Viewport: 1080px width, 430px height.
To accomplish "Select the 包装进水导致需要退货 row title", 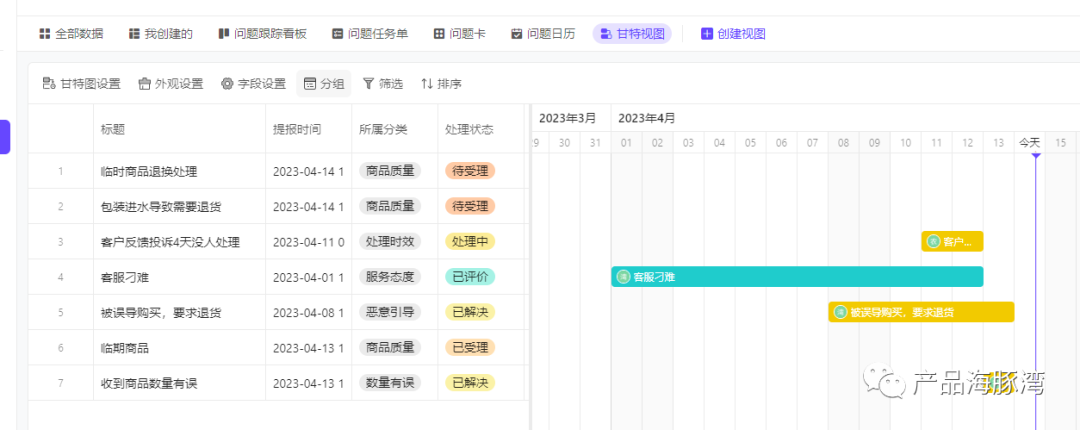I will pos(161,207).
